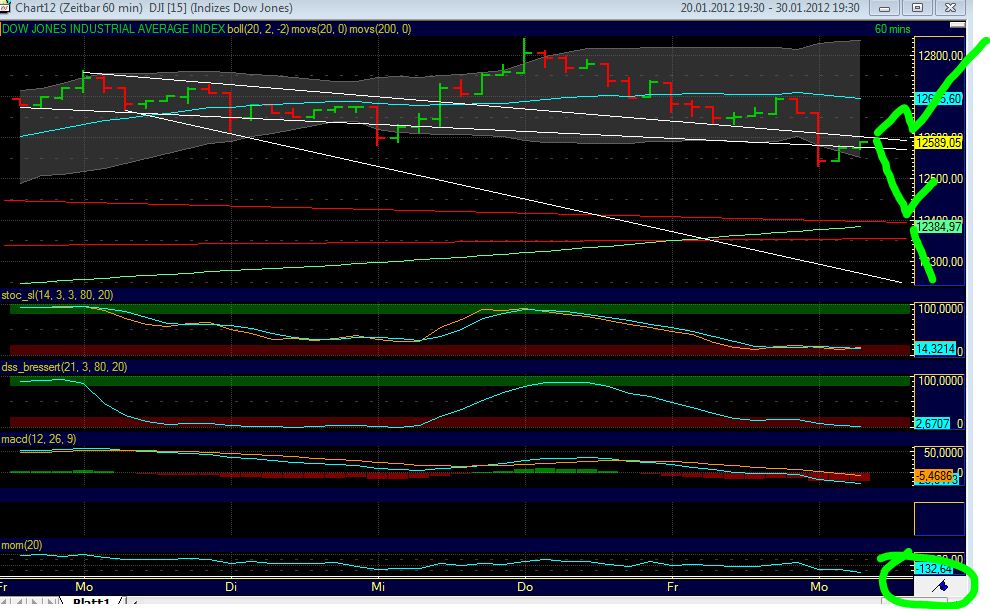Click the Di day label on time axis
The image size is (990, 609).
click(x=231, y=587)
